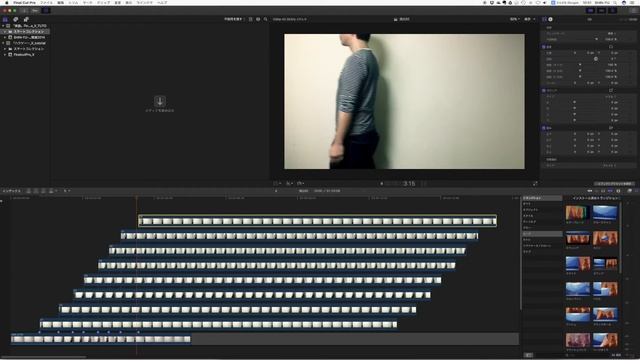
Task: Open the overwrite edit icon dropdown in the timeline toolbar
Action: [53, 191]
